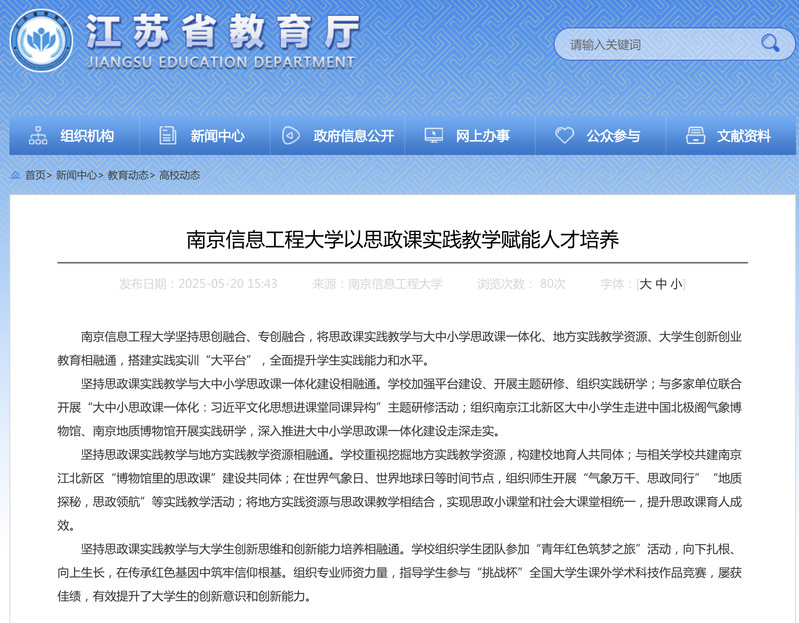This screenshot has width=799, height=623.
Task: Open 教育动态 breadcrumb link
Action: point(128,175)
